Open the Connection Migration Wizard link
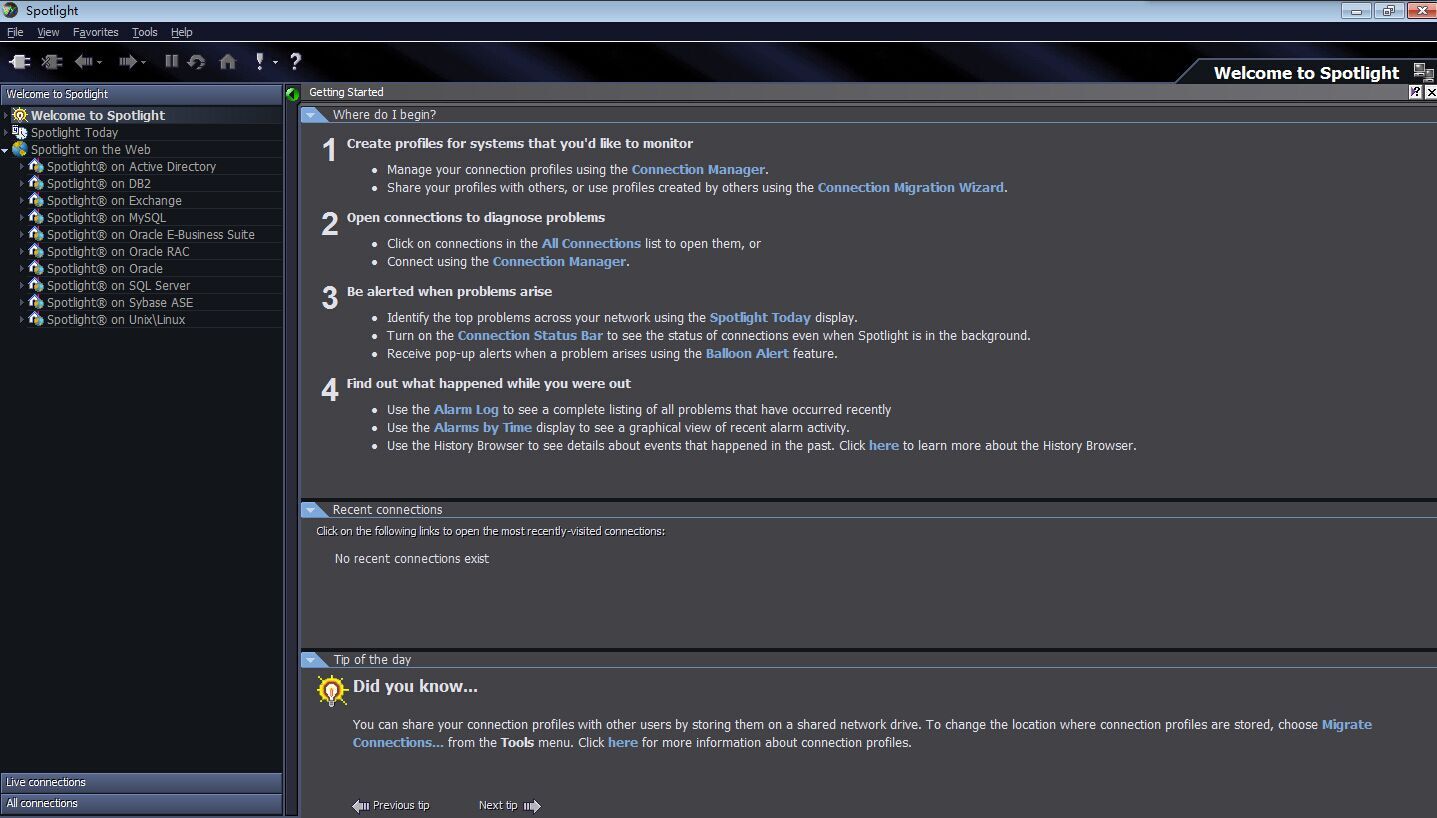1437x818 pixels. 911,188
